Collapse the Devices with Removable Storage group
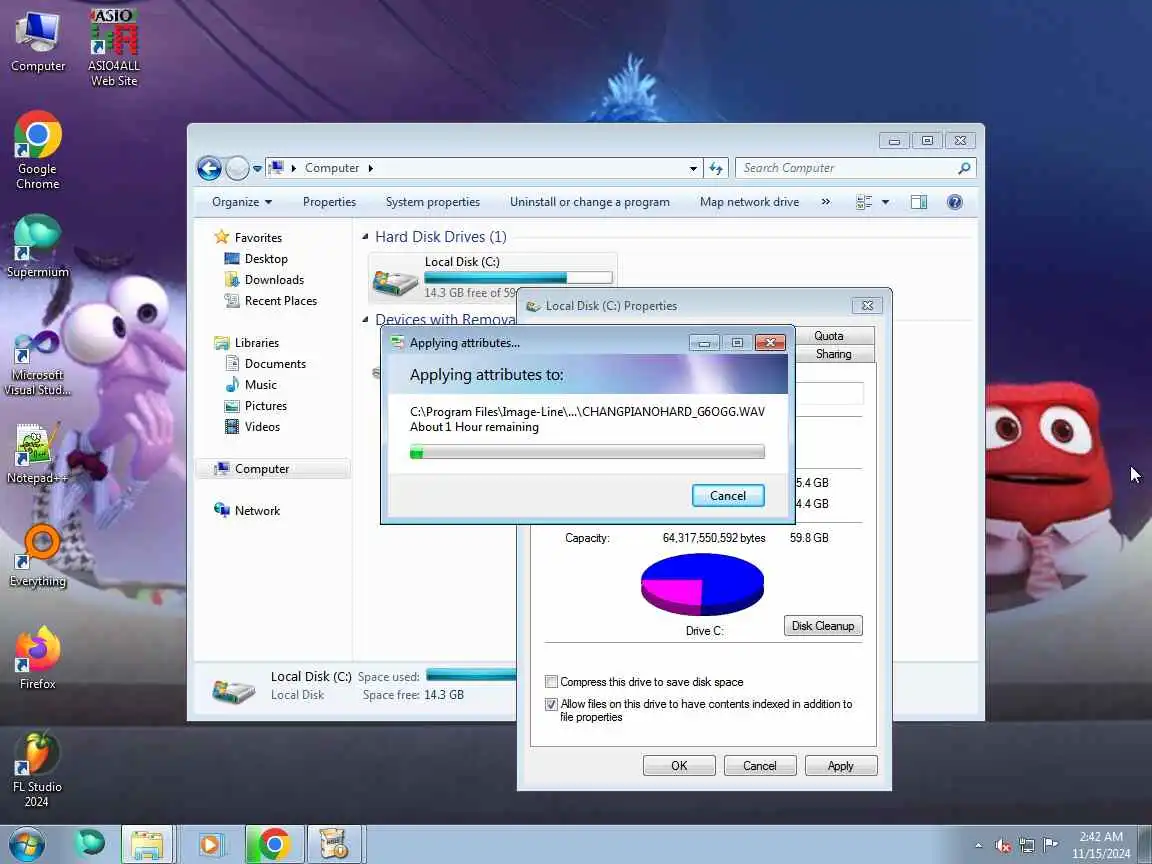 (x=365, y=320)
